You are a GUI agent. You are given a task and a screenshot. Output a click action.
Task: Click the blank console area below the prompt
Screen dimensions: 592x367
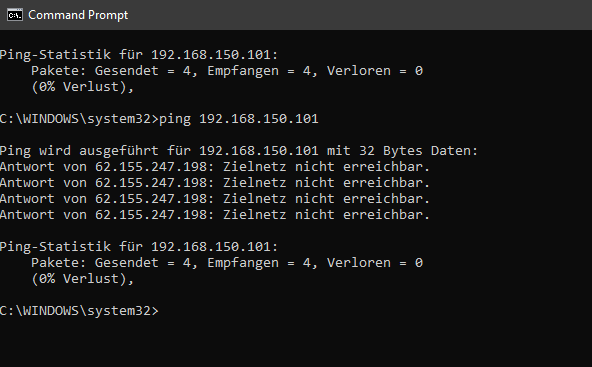point(296,344)
